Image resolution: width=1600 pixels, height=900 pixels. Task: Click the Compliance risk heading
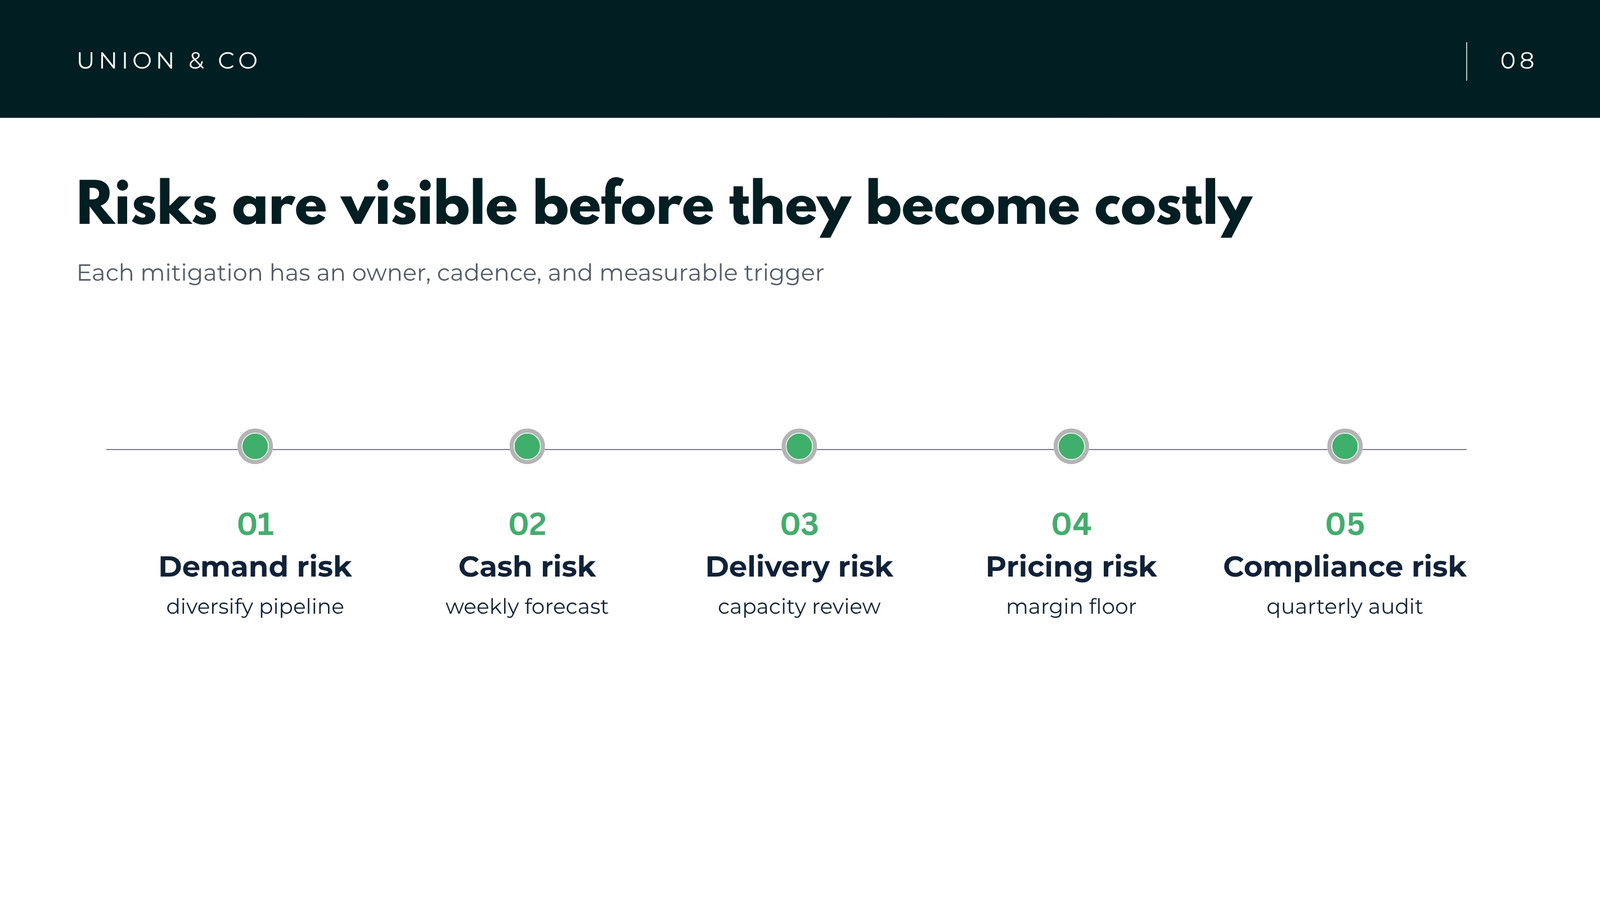1345,567
